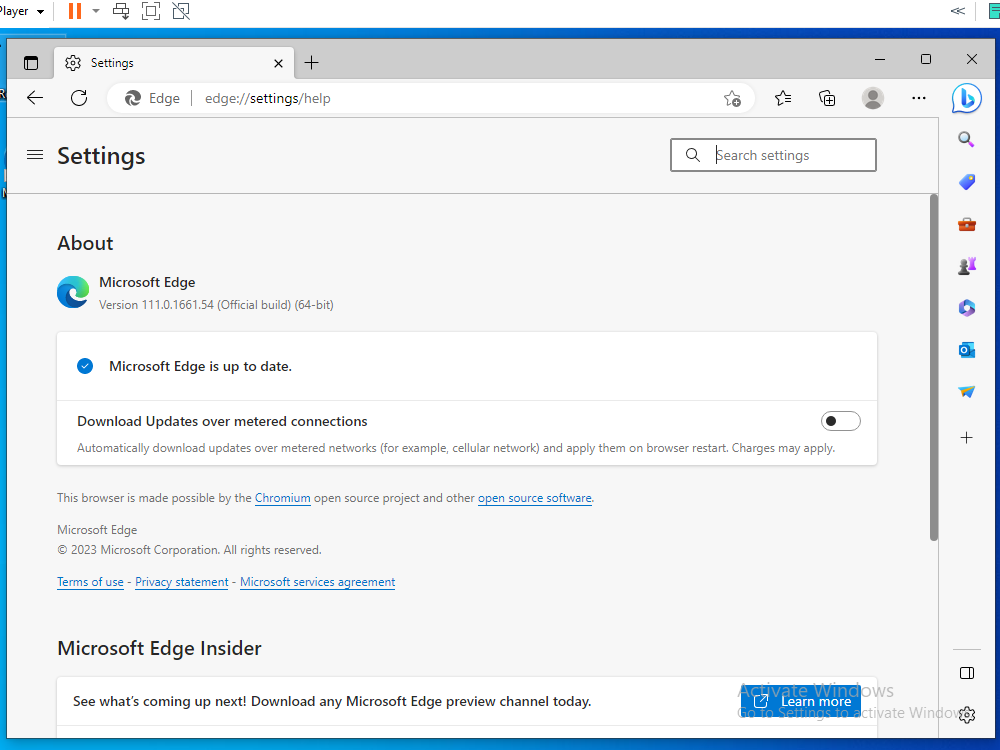The width and height of the screenshot is (1000, 750).
Task: Open sidebar Drop paper plane icon
Action: coord(966,392)
